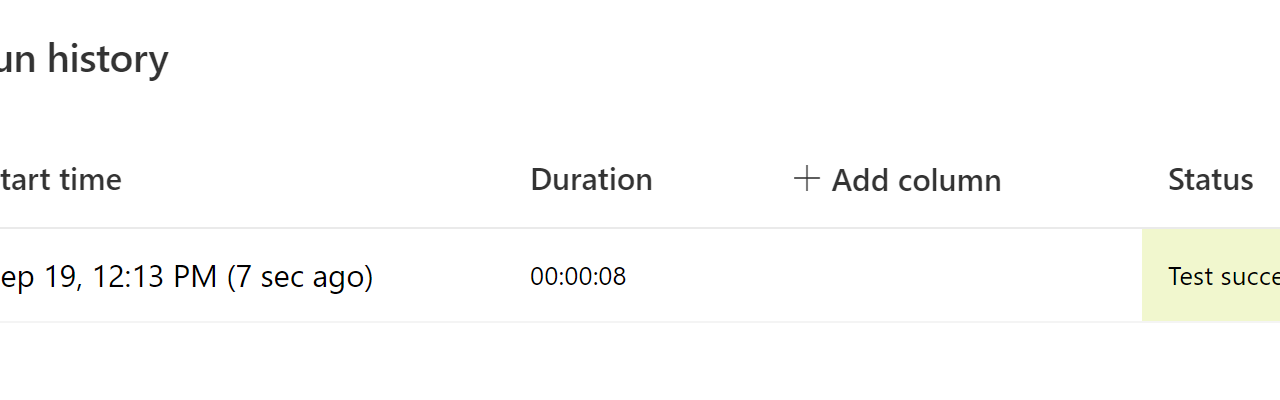Click the word "Test" in the status cell

coord(1190,277)
